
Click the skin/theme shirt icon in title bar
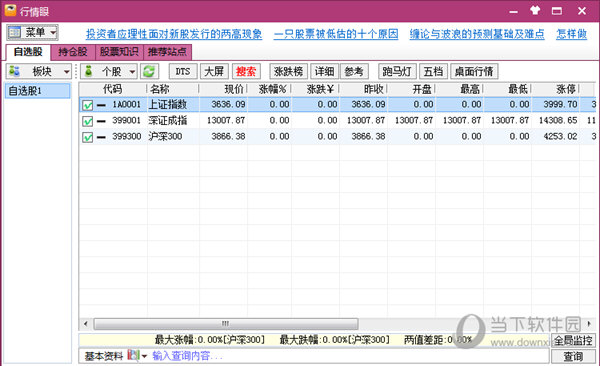535,11
